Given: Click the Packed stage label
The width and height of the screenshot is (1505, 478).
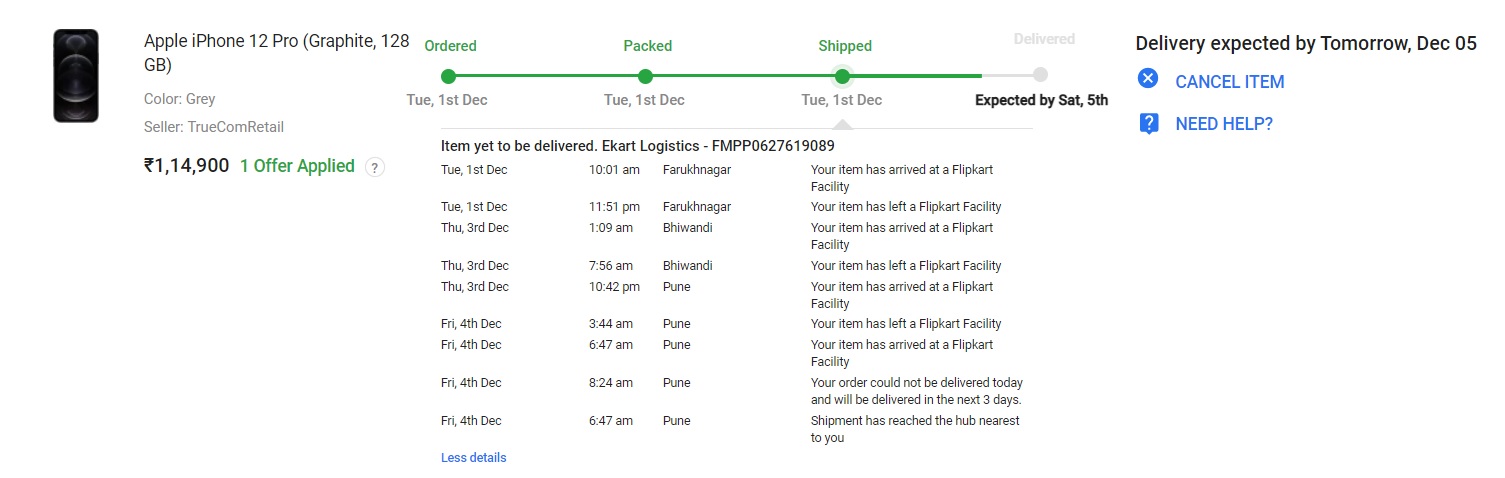Looking at the screenshot, I should [647, 46].
